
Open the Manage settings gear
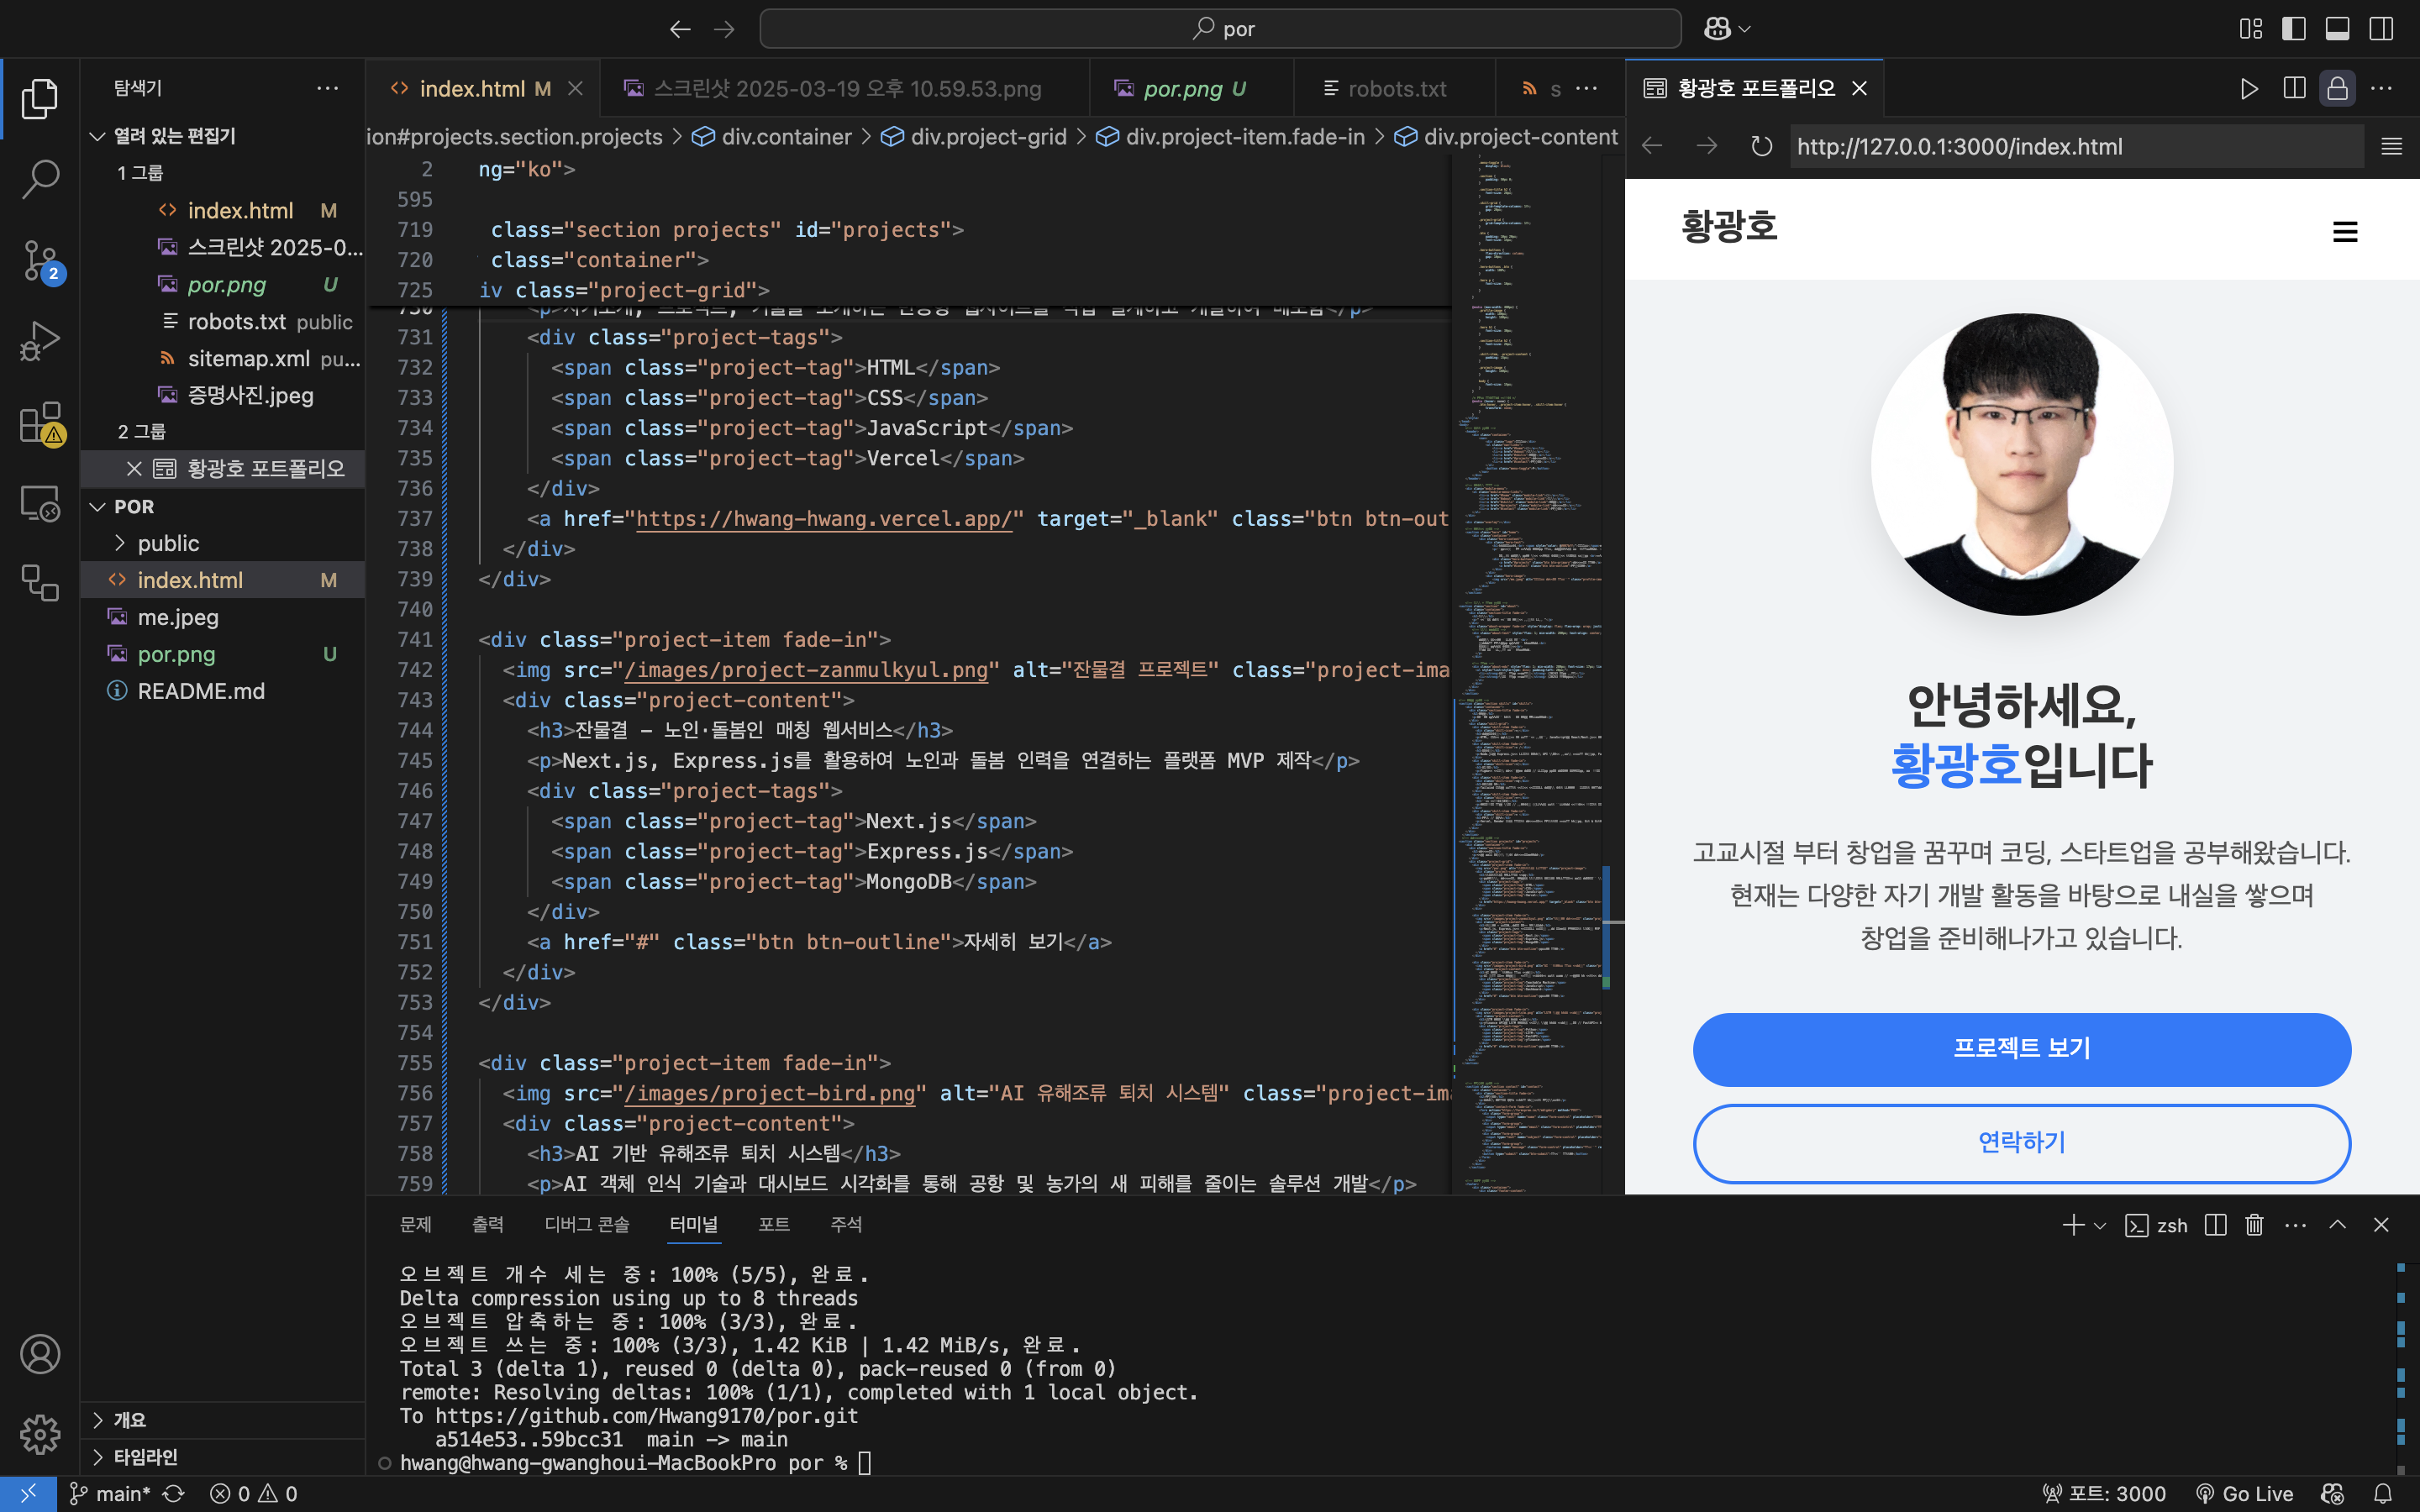[x=40, y=1433]
